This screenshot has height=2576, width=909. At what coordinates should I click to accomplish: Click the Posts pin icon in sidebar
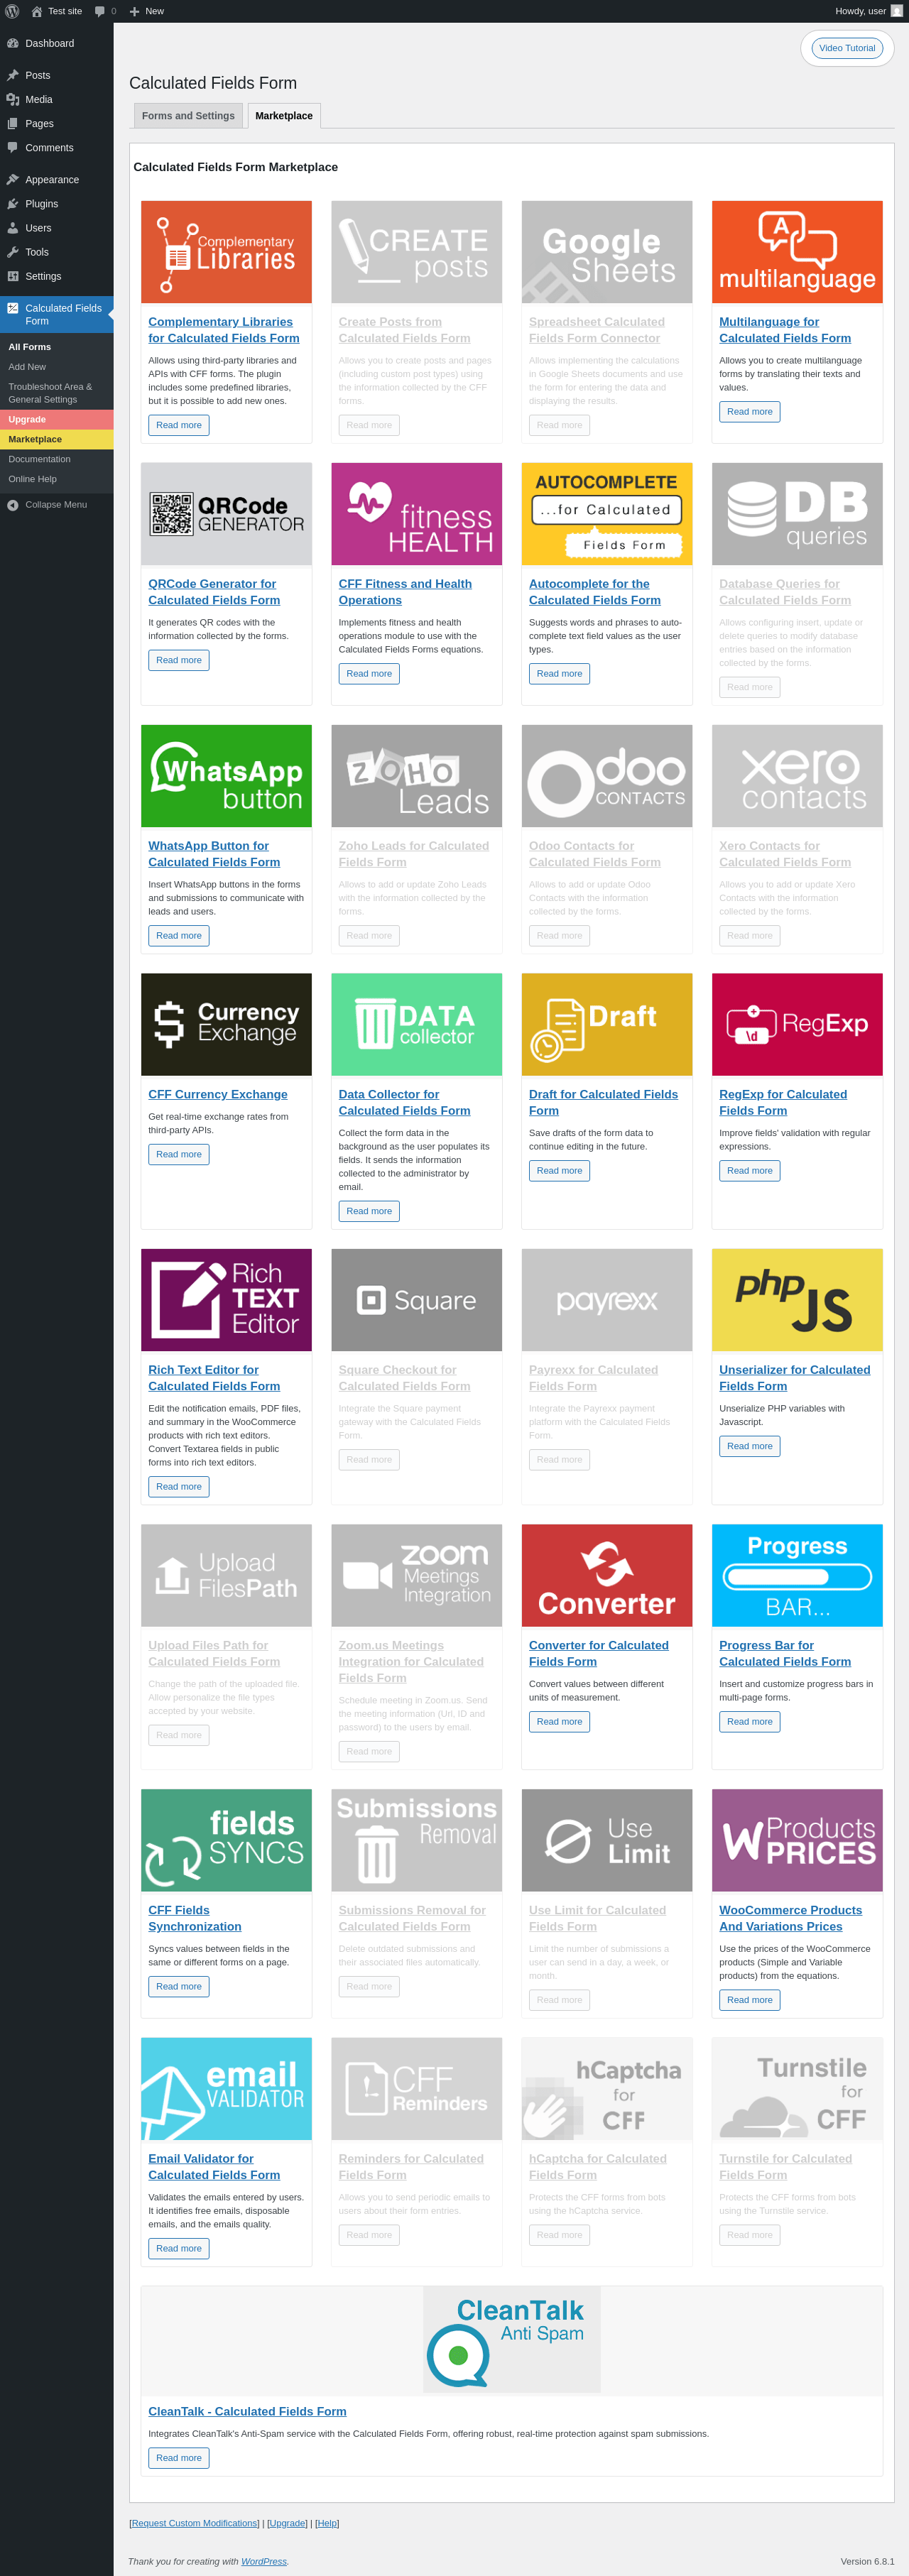coord(13,75)
